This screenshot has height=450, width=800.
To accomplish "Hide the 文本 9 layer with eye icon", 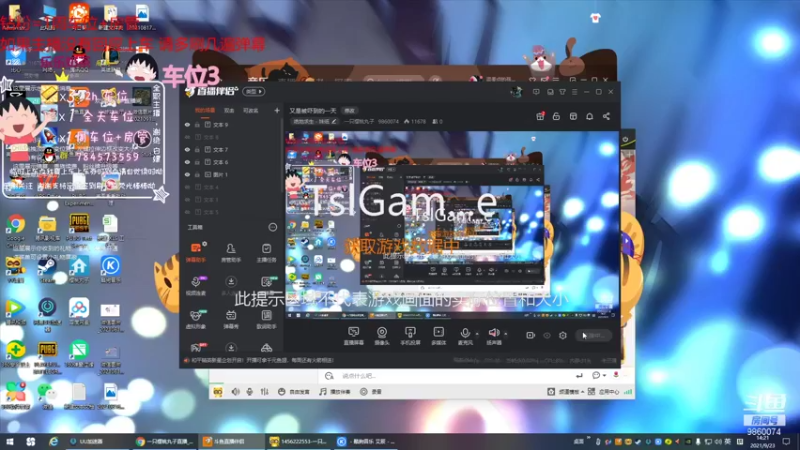I will pyautogui.click(x=187, y=124).
